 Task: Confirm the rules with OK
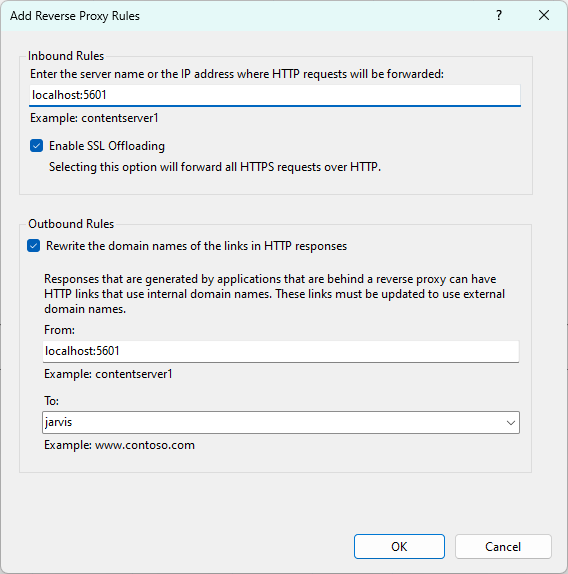(399, 547)
